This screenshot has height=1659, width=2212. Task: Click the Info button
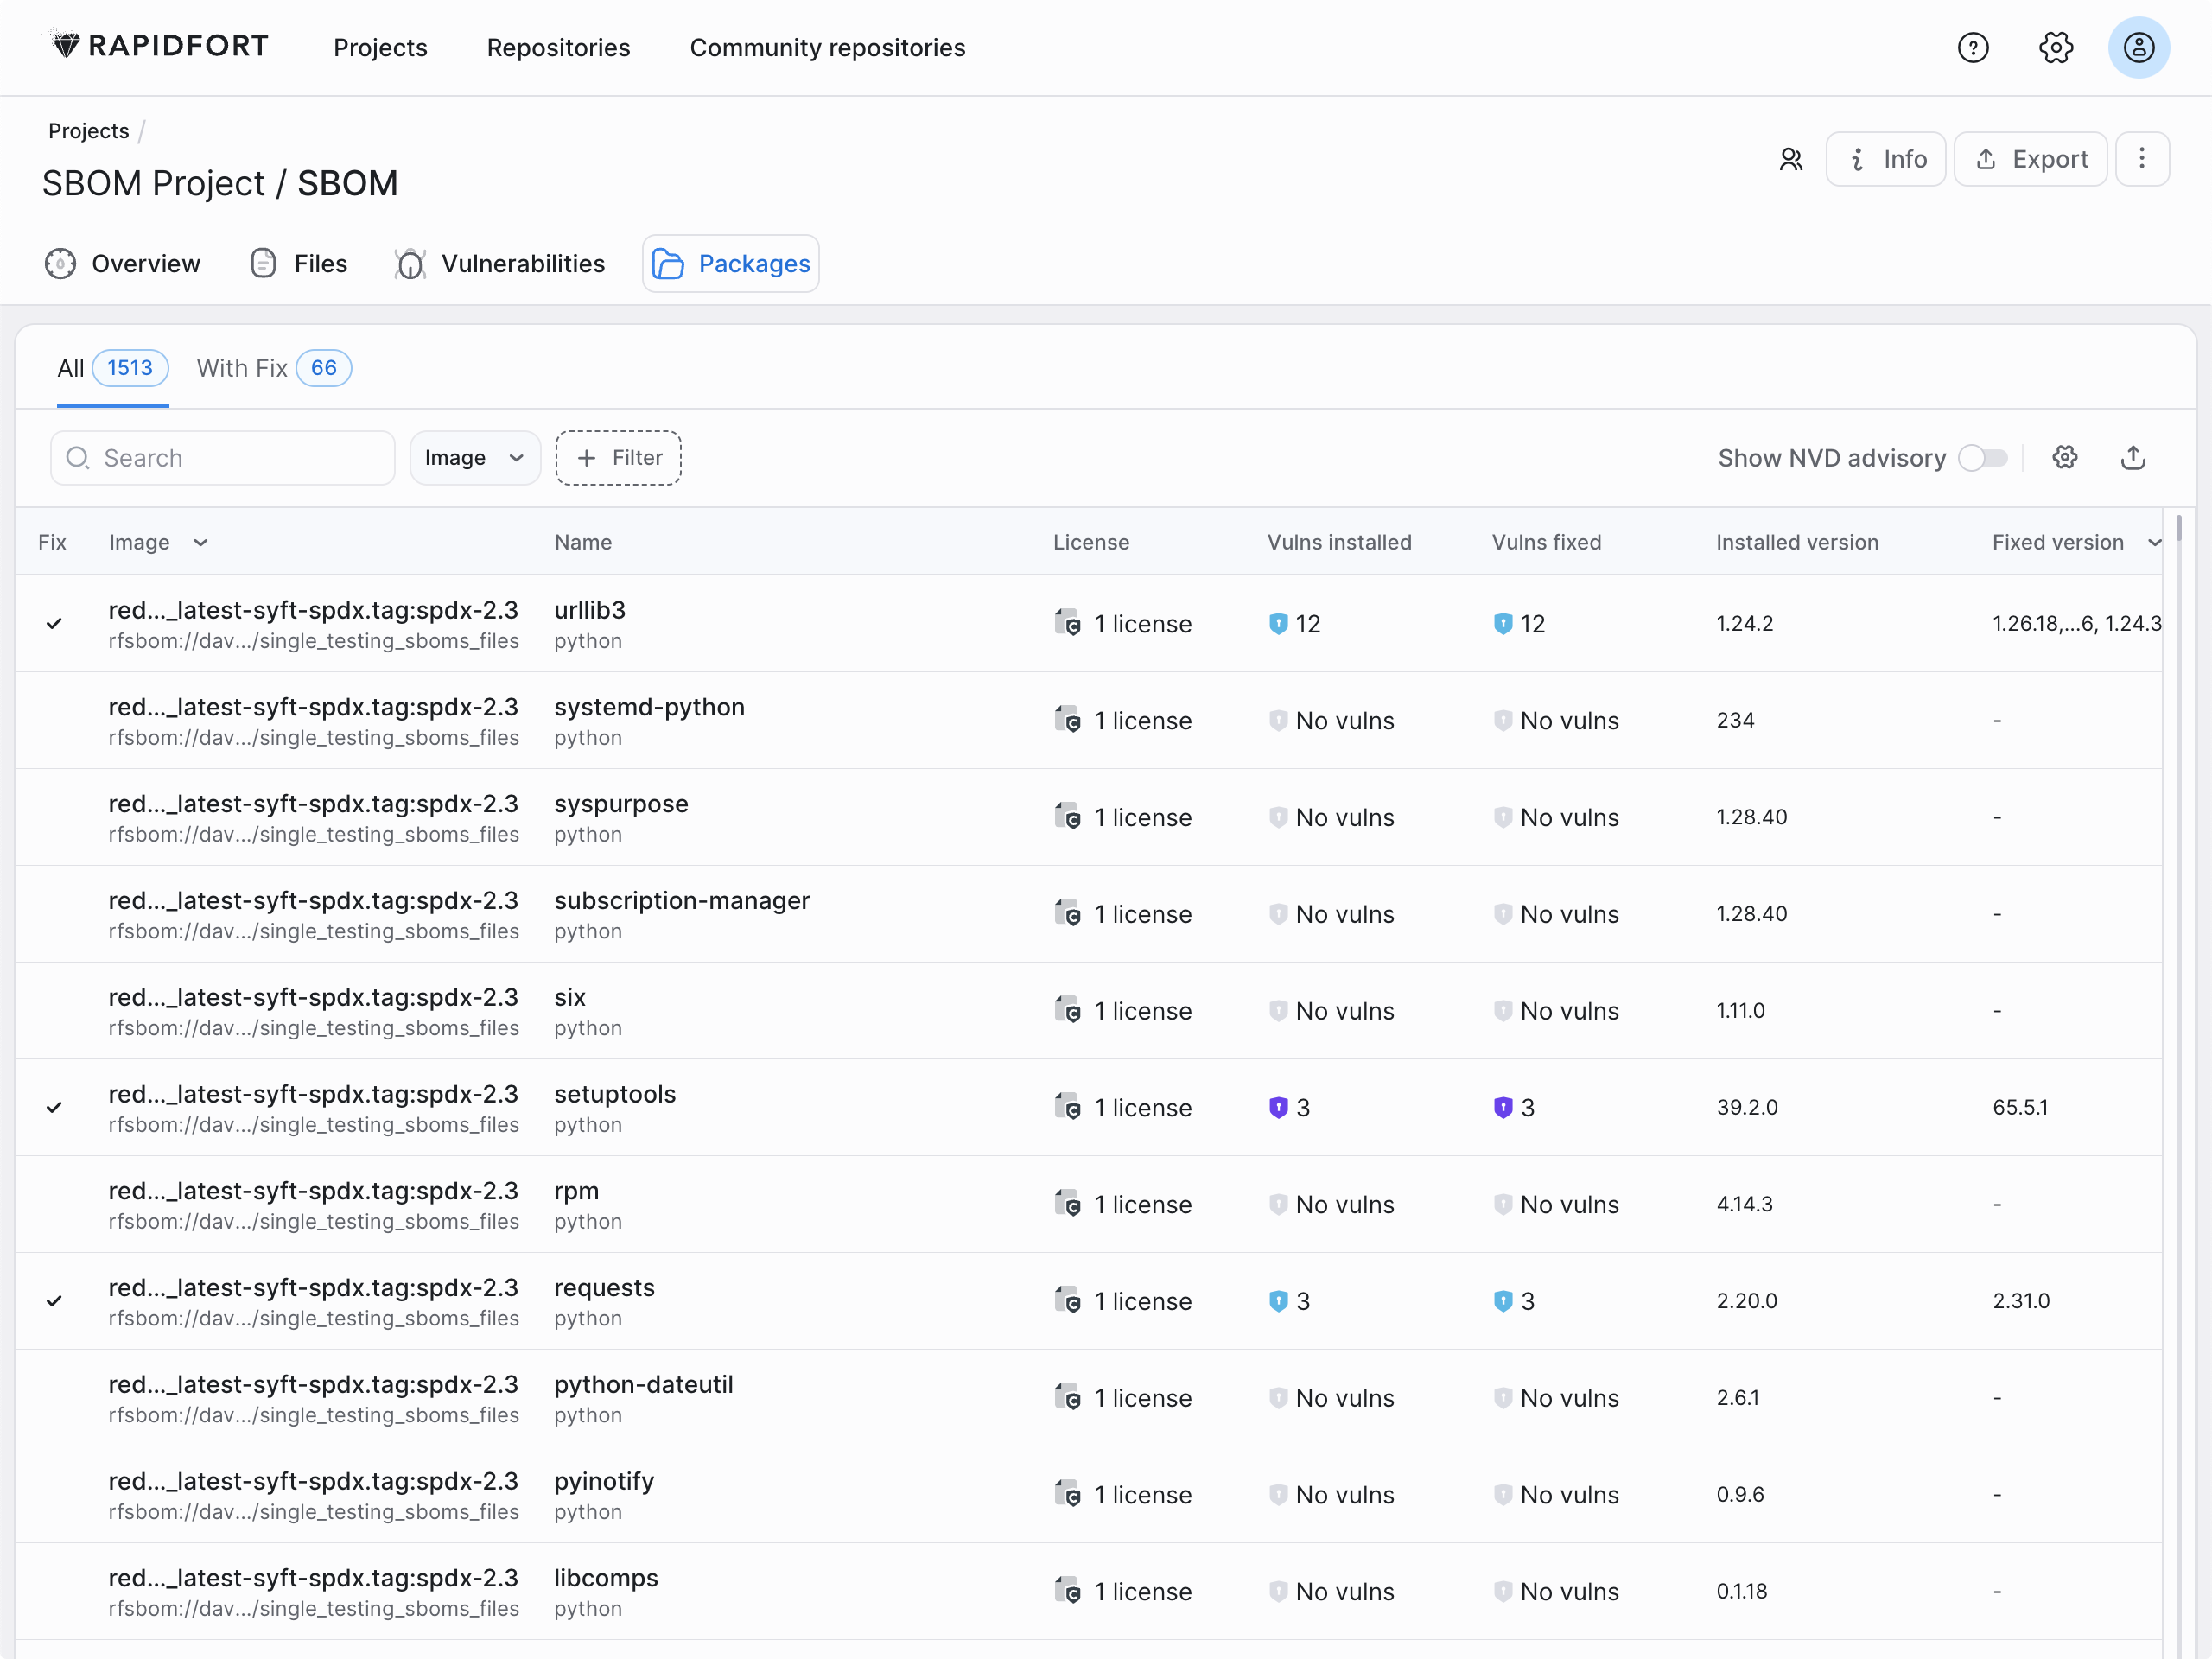(1885, 159)
